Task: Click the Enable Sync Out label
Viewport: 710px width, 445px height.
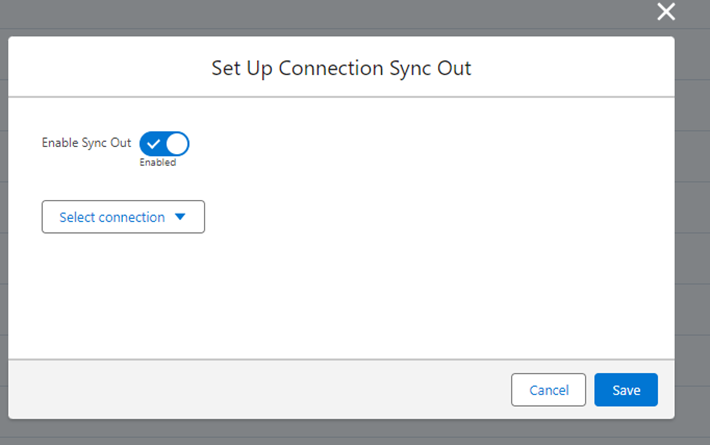Action: coord(86,143)
